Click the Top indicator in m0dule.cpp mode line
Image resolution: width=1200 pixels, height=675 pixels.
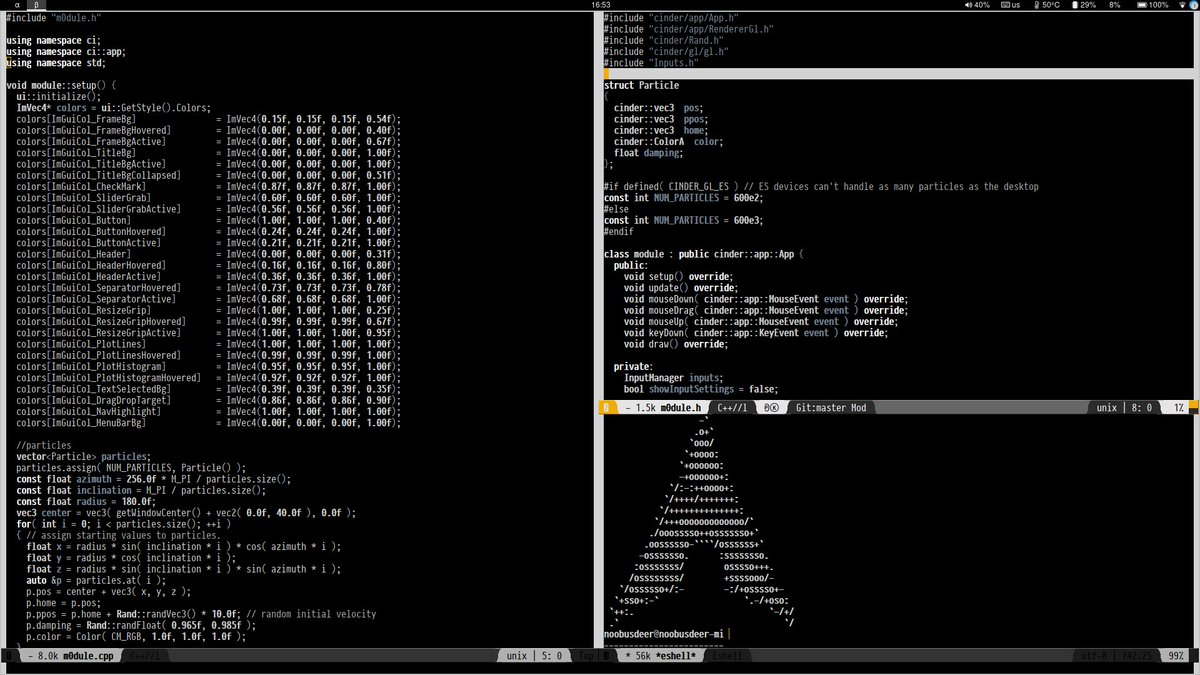[x=587, y=656]
